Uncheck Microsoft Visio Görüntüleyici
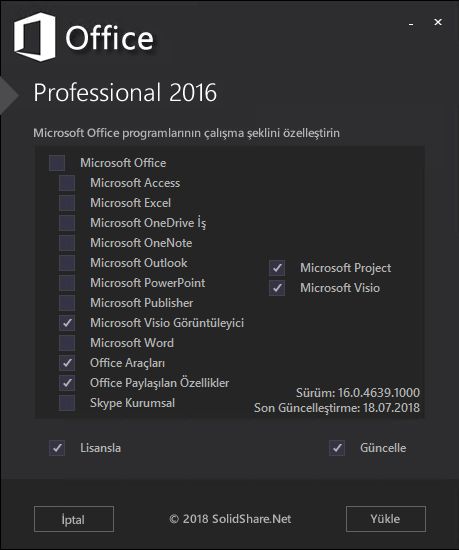 click(67, 323)
